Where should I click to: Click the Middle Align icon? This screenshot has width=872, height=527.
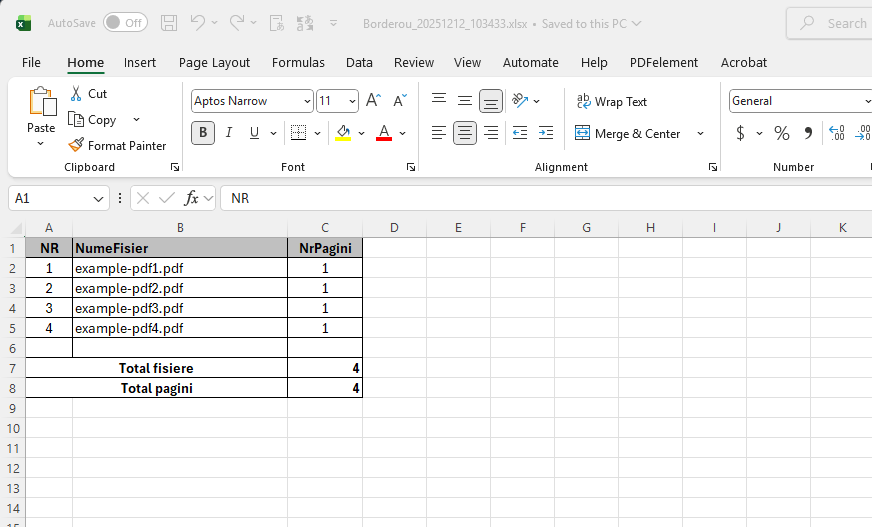tap(465, 100)
